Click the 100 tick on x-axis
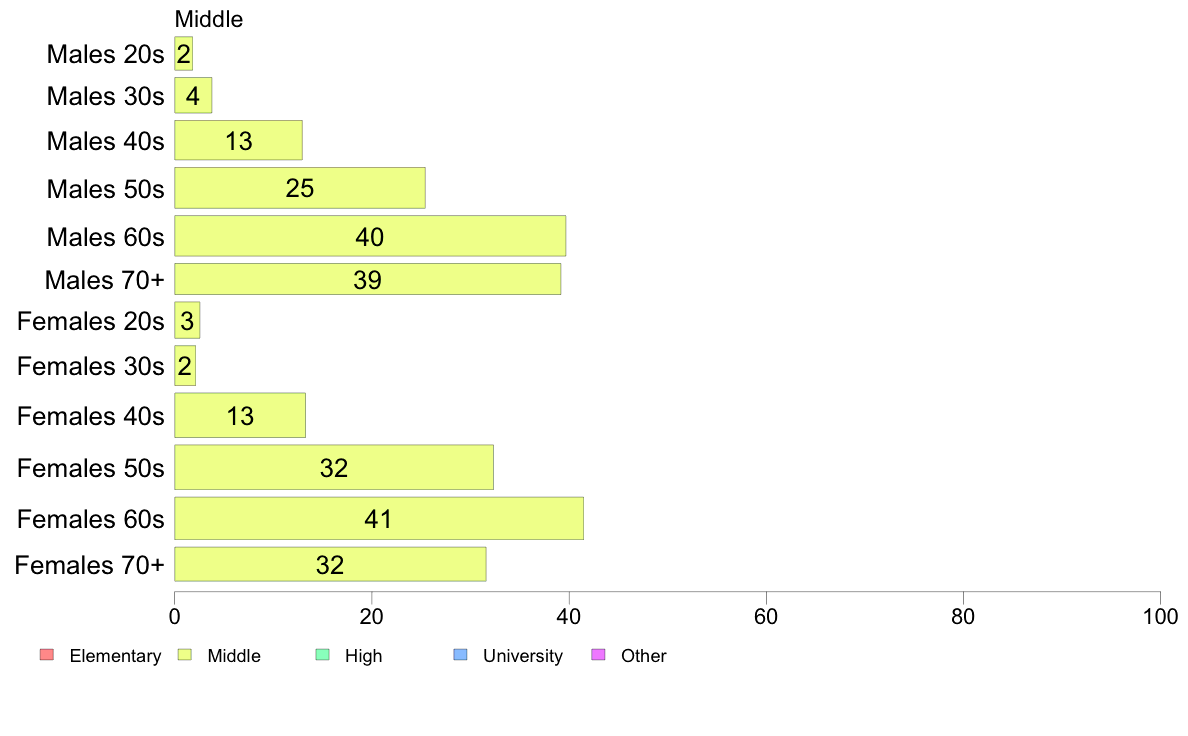This screenshot has width=1188, height=736. click(x=1160, y=616)
